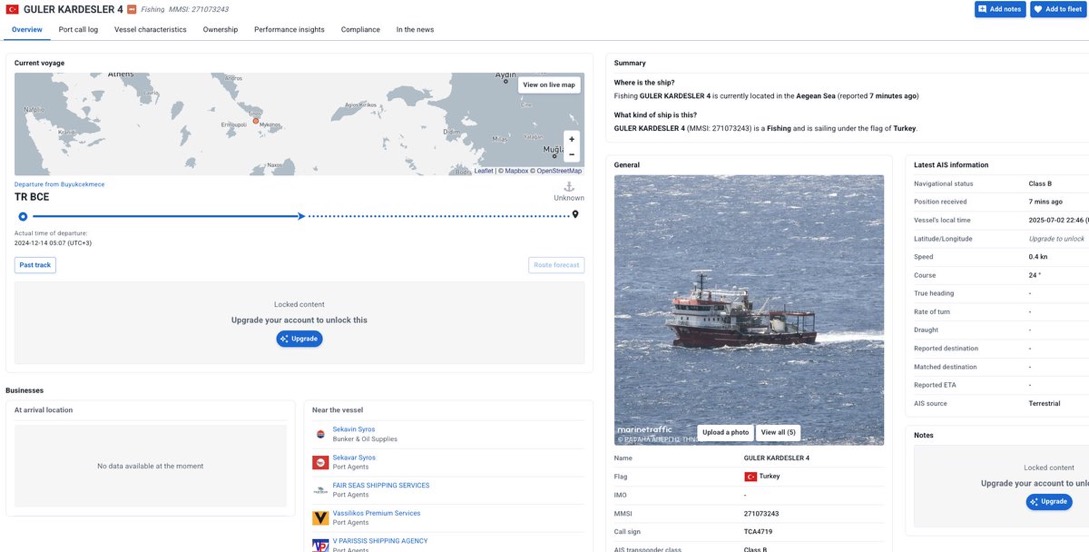Zoom out on the voyage map
This screenshot has height=552, width=1089.
tap(571, 155)
